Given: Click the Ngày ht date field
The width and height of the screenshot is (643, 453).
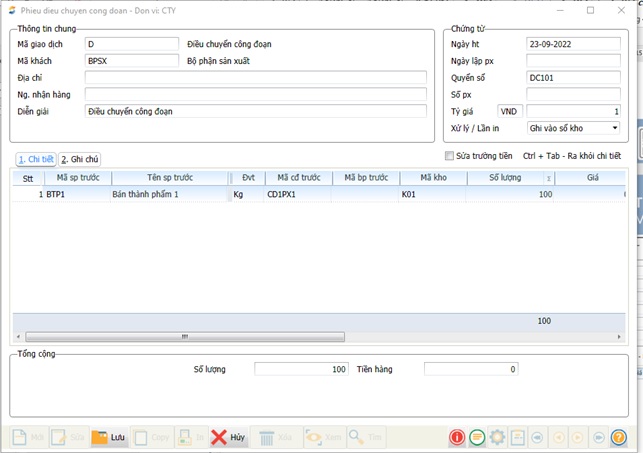Looking at the screenshot, I should [x=573, y=44].
